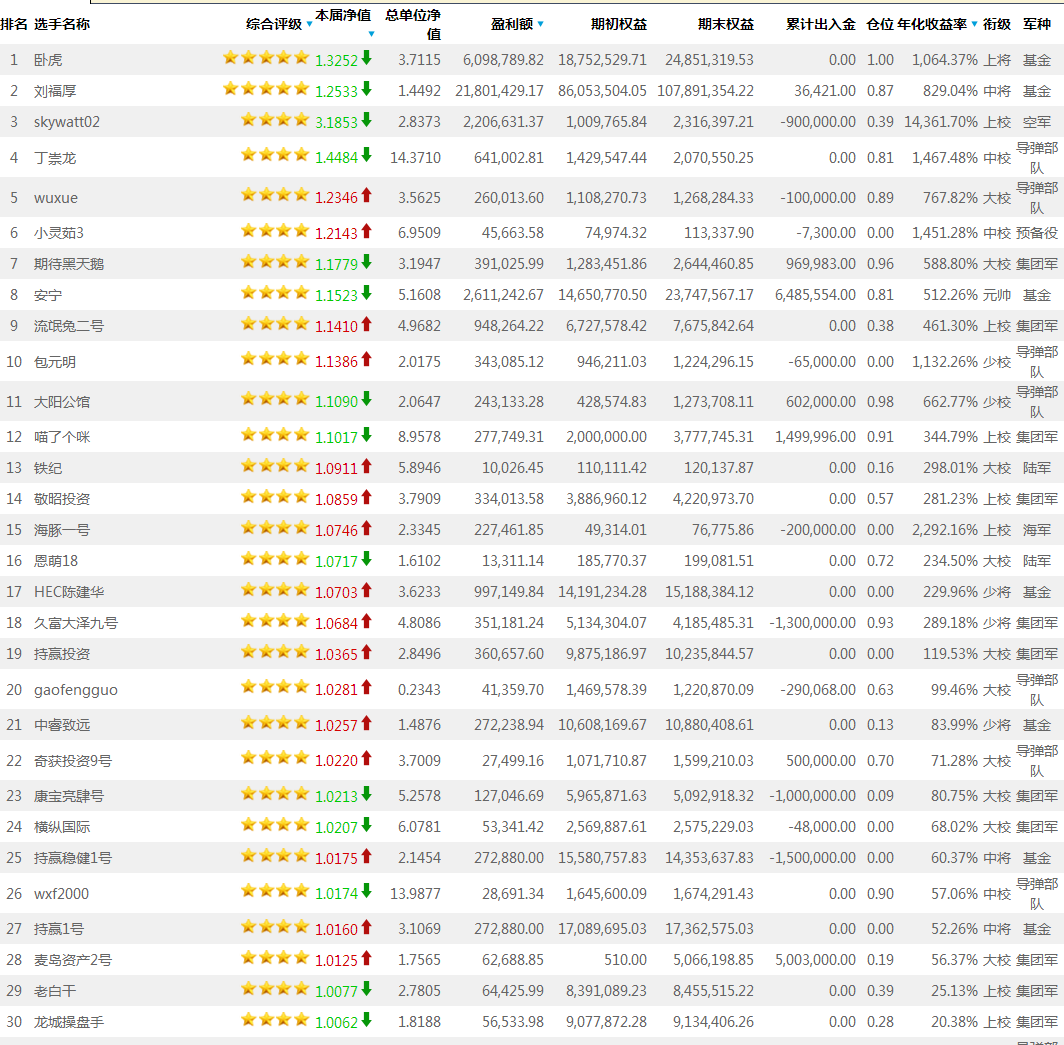Click green down arrow in 恩萌18 row
The width and height of the screenshot is (1064, 1045).
pos(366,558)
